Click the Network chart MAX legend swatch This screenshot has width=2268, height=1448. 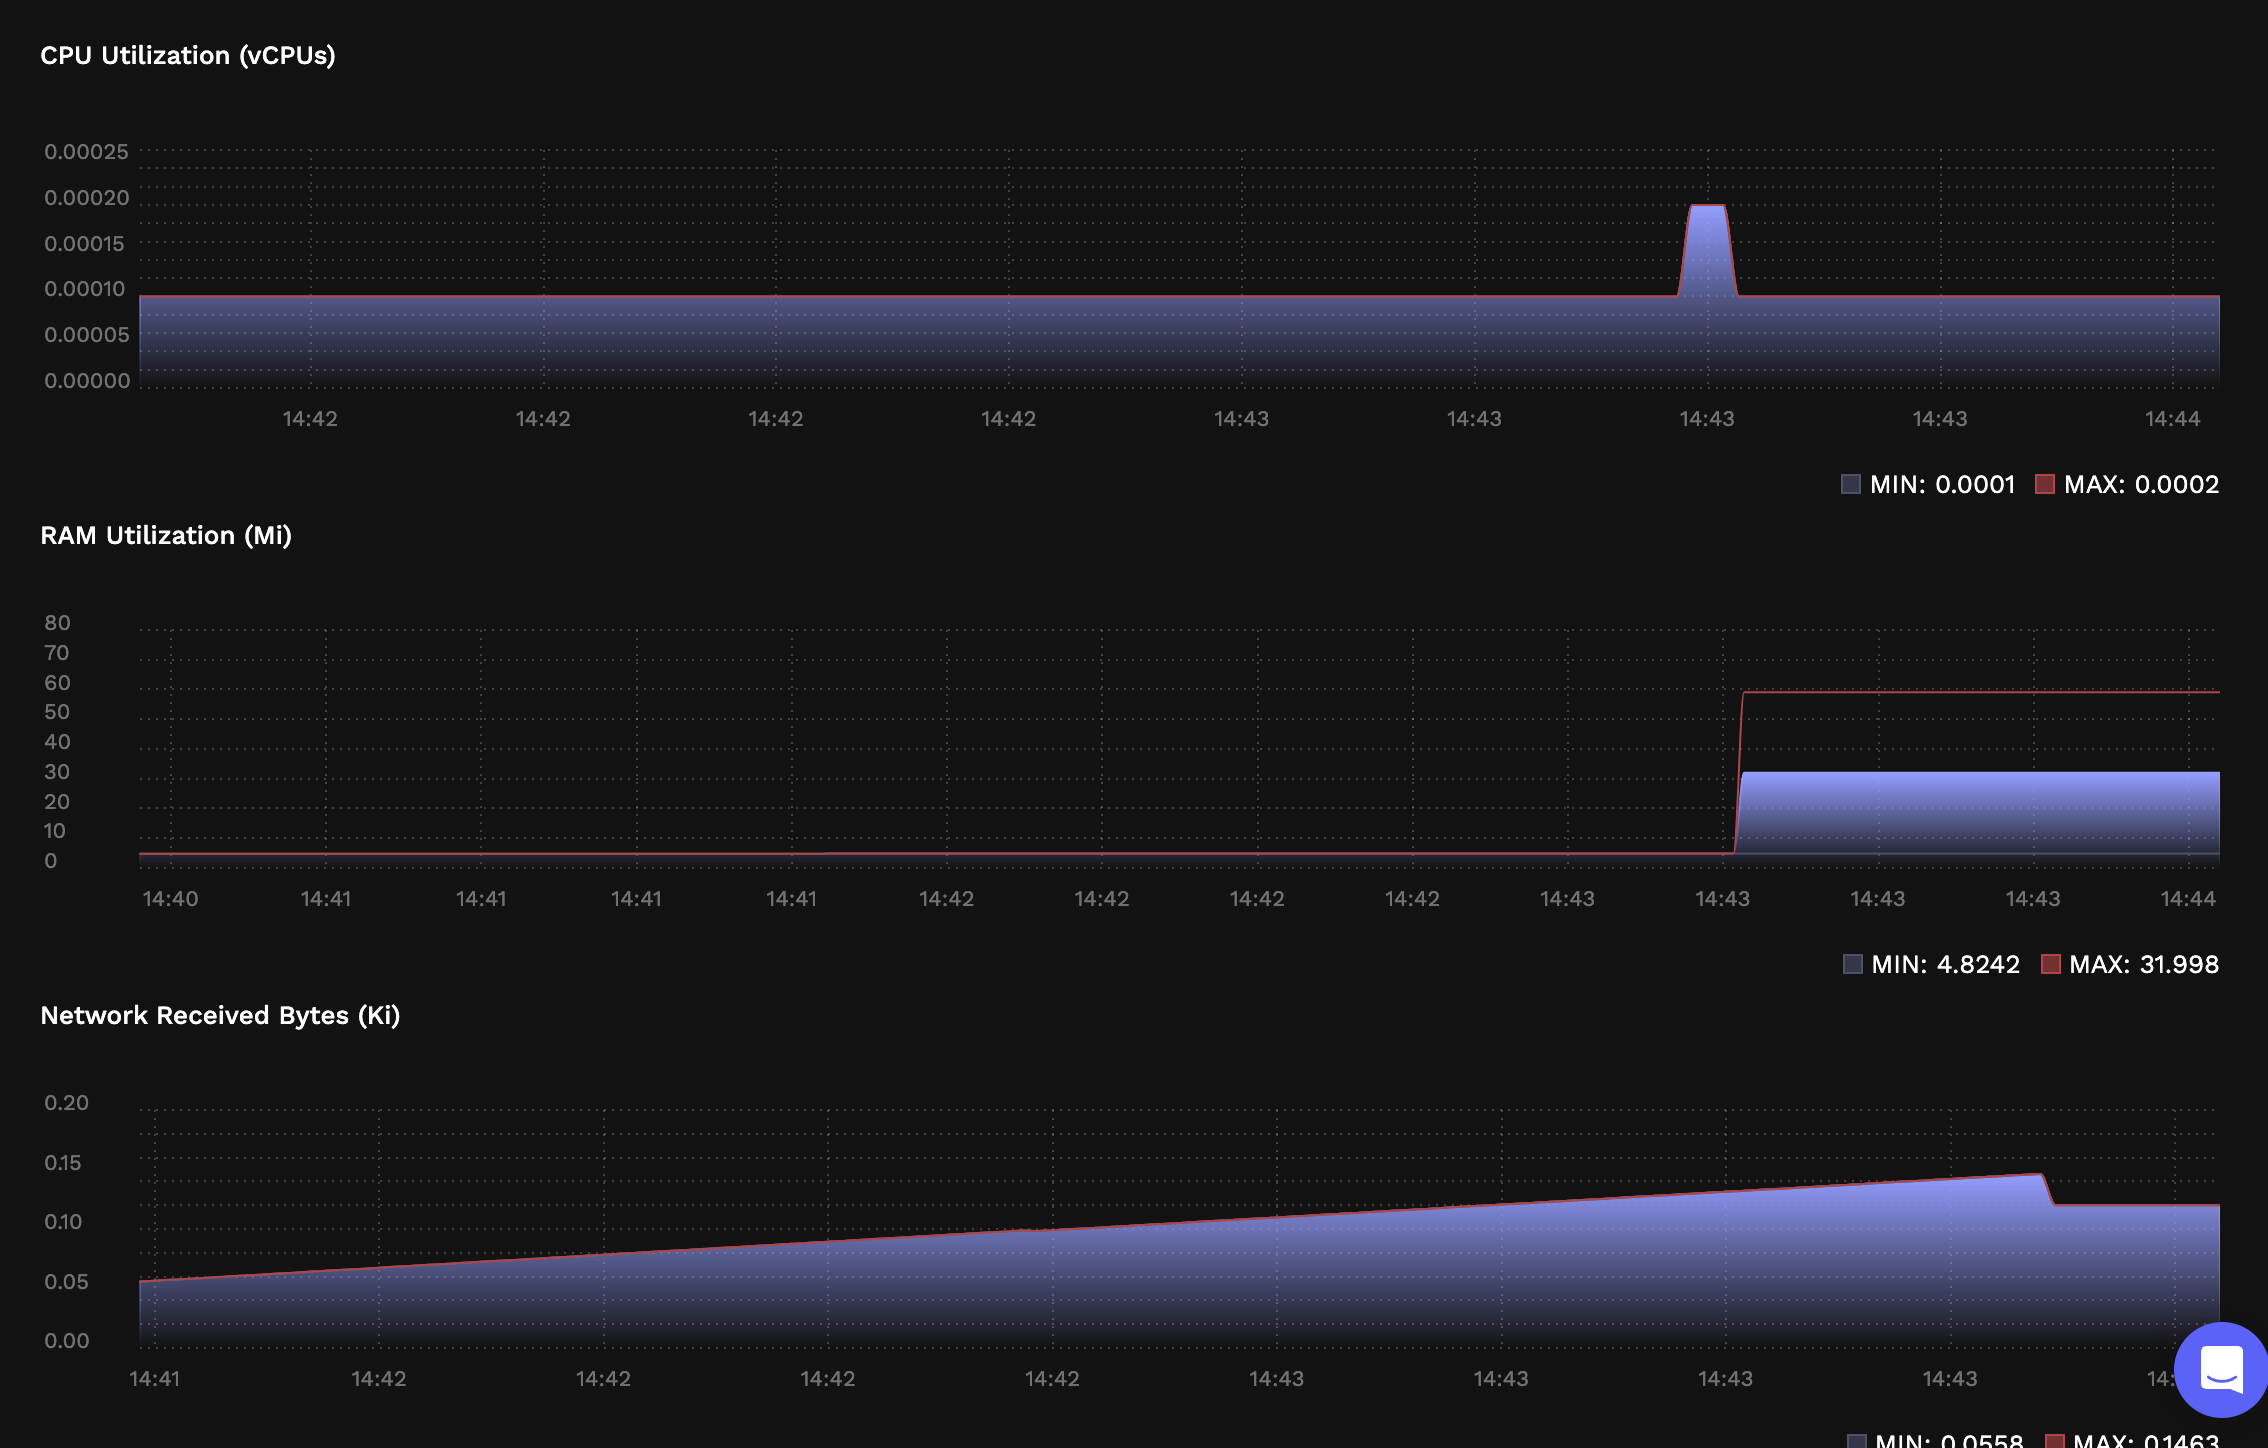(2055, 1441)
